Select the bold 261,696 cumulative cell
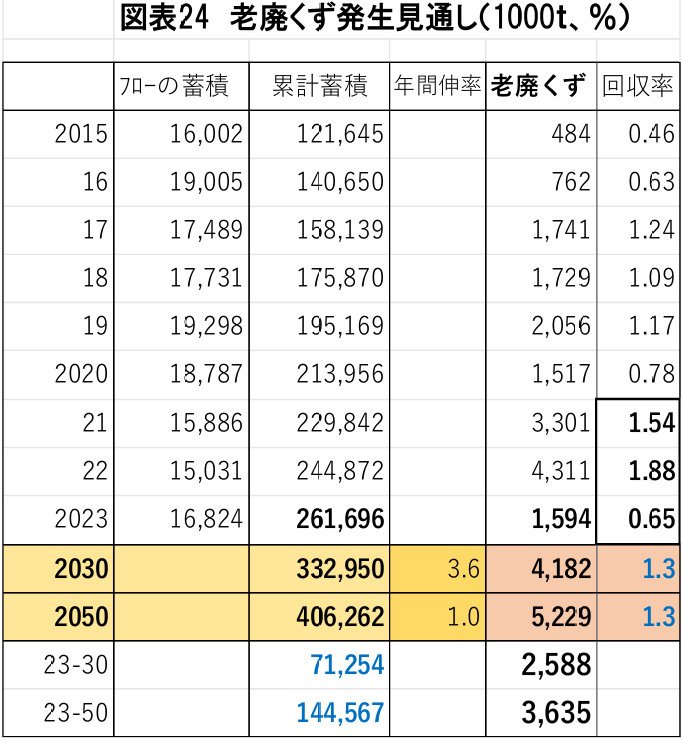Screen dimensions: 682x743 tap(319, 519)
